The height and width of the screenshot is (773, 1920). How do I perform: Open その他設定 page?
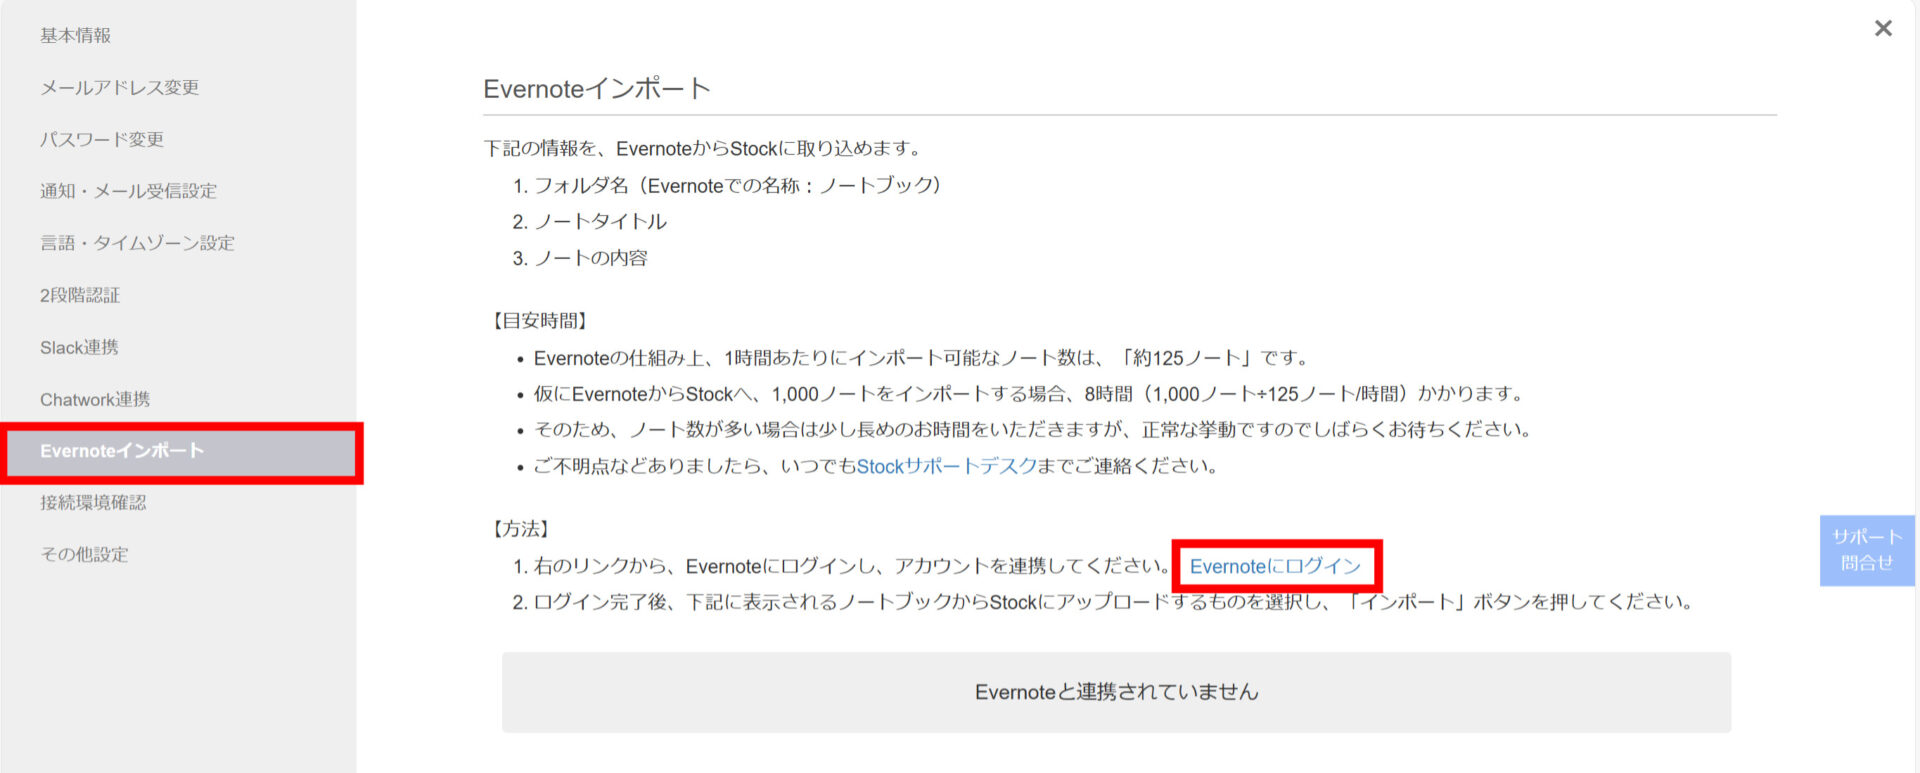pyautogui.click(x=84, y=554)
